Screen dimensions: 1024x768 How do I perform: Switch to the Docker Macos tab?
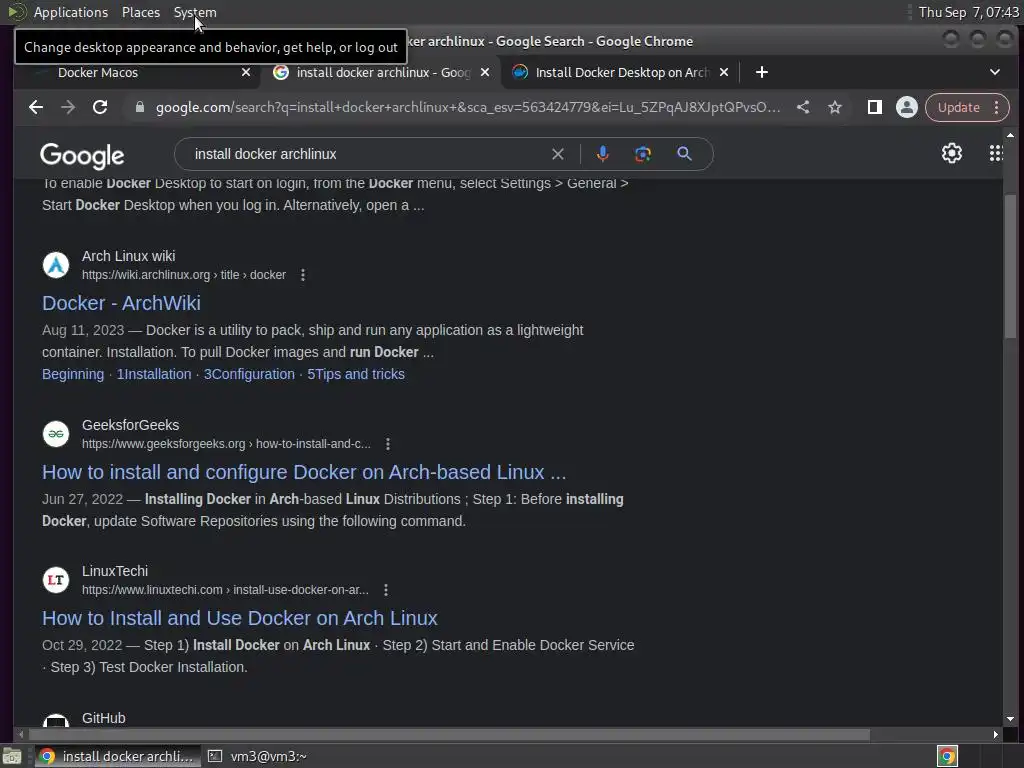[x=137, y=72]
